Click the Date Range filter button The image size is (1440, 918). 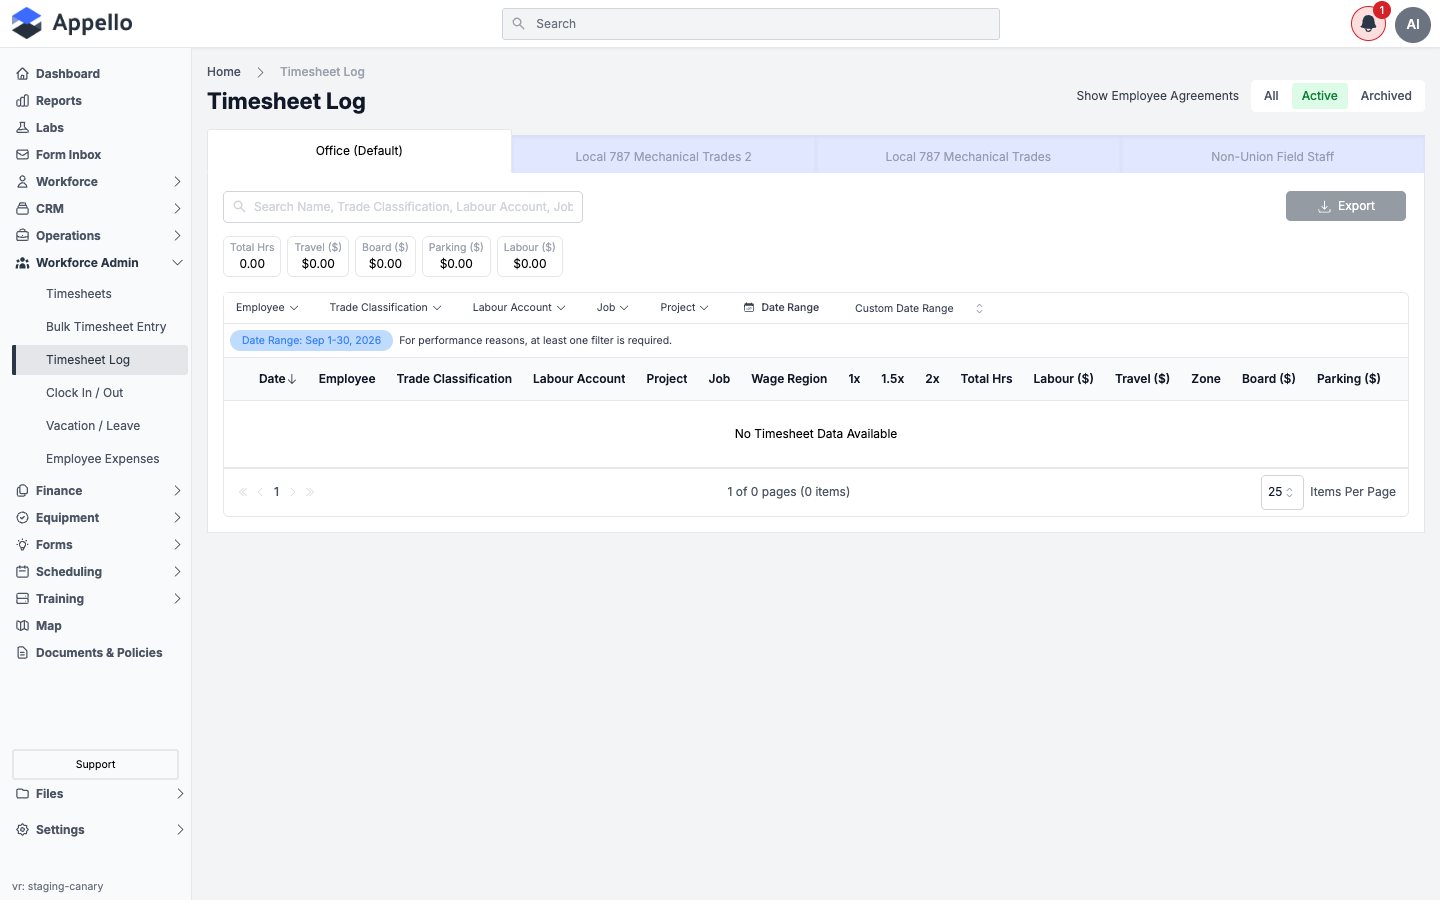[x=781, y=308]
